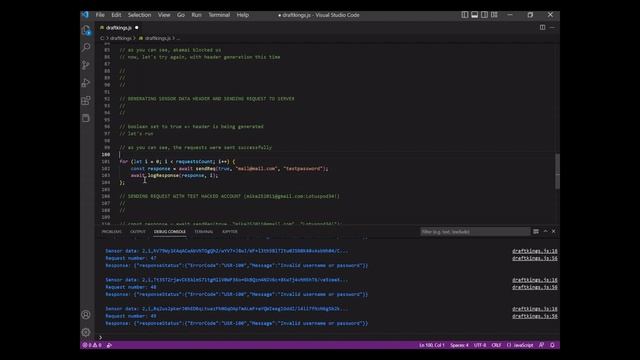Click the Ln 100, Col 1 status entry
Screen dimensions: 640x360
point(431,345)
